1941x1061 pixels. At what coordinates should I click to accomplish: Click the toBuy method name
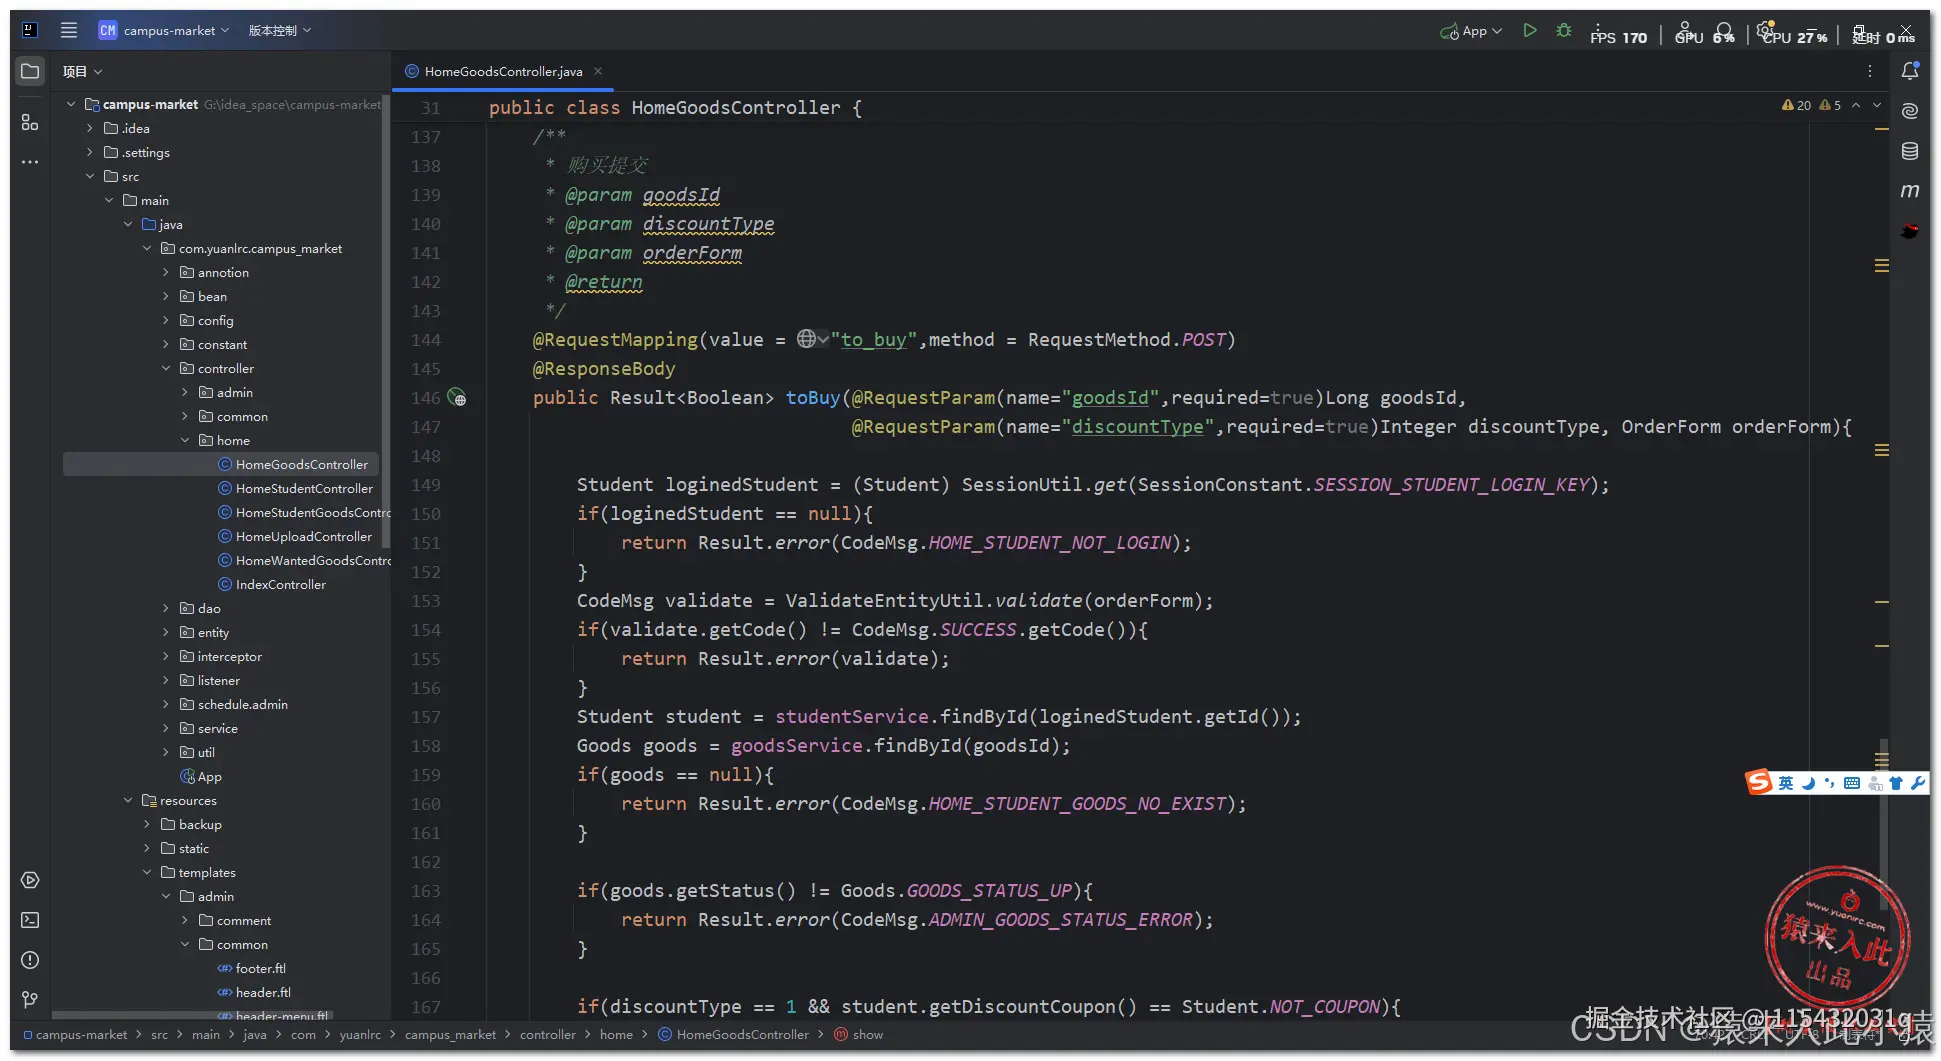[812, 398]
